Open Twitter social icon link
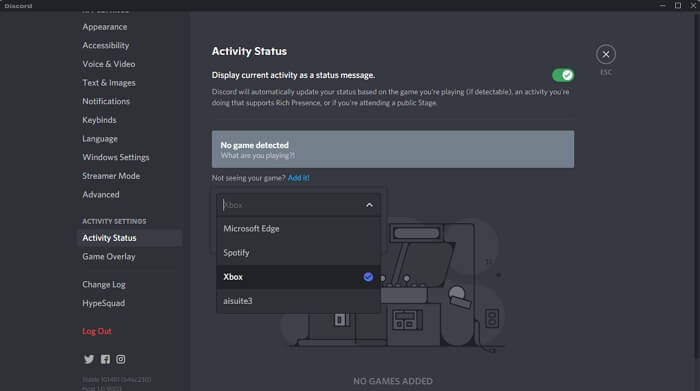Viewport: 700px width, 391px height. (89, 359)
